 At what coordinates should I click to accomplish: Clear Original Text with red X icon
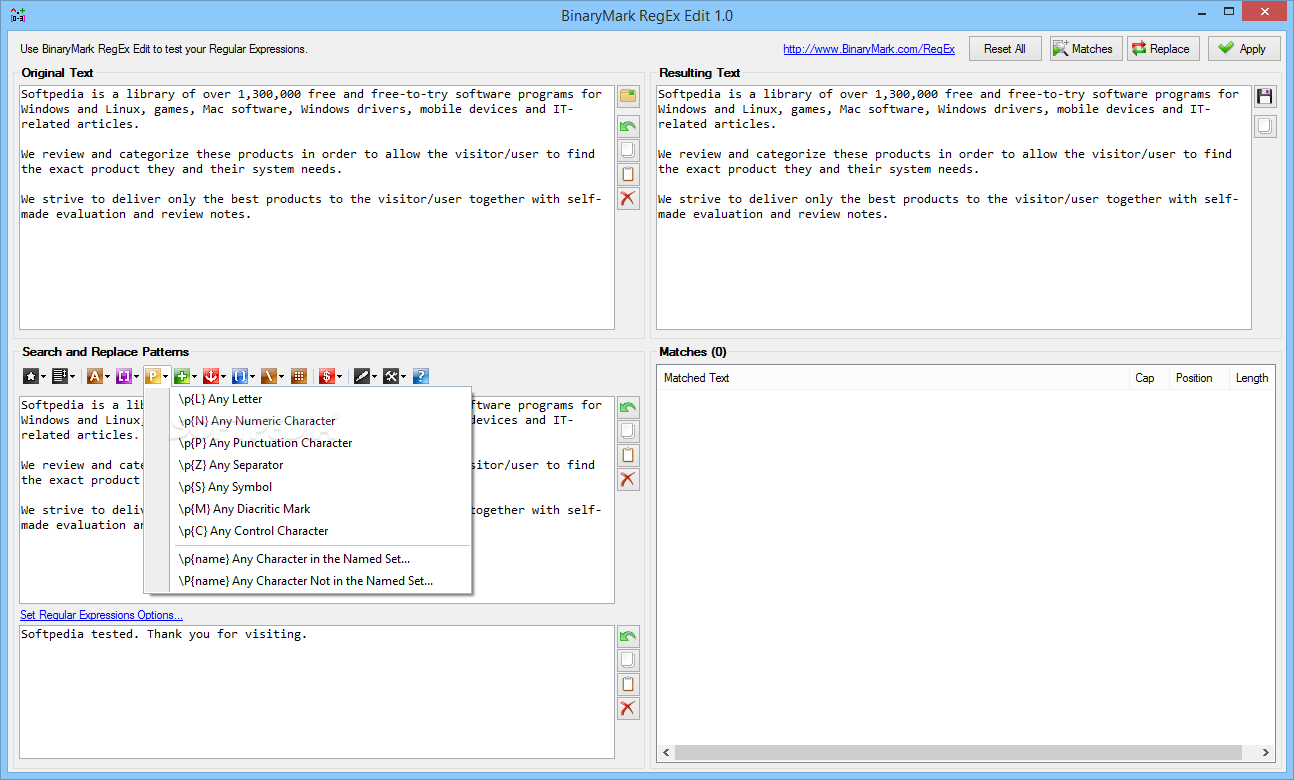[x=628, y=199]
